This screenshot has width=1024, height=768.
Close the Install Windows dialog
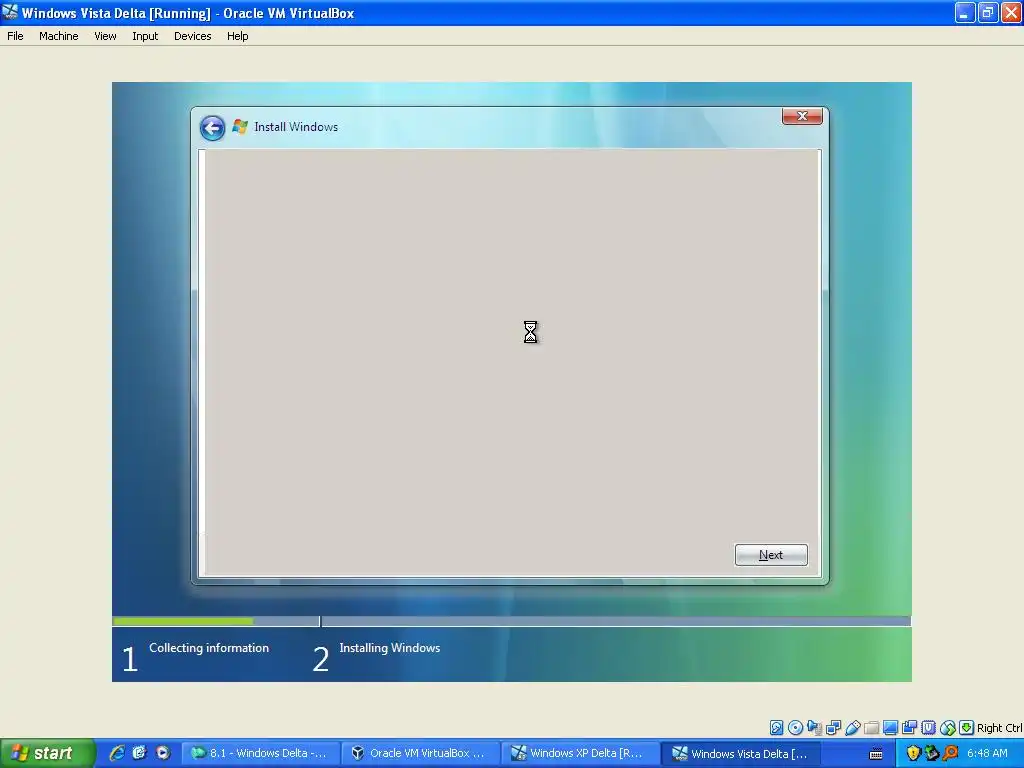(802, 116)
